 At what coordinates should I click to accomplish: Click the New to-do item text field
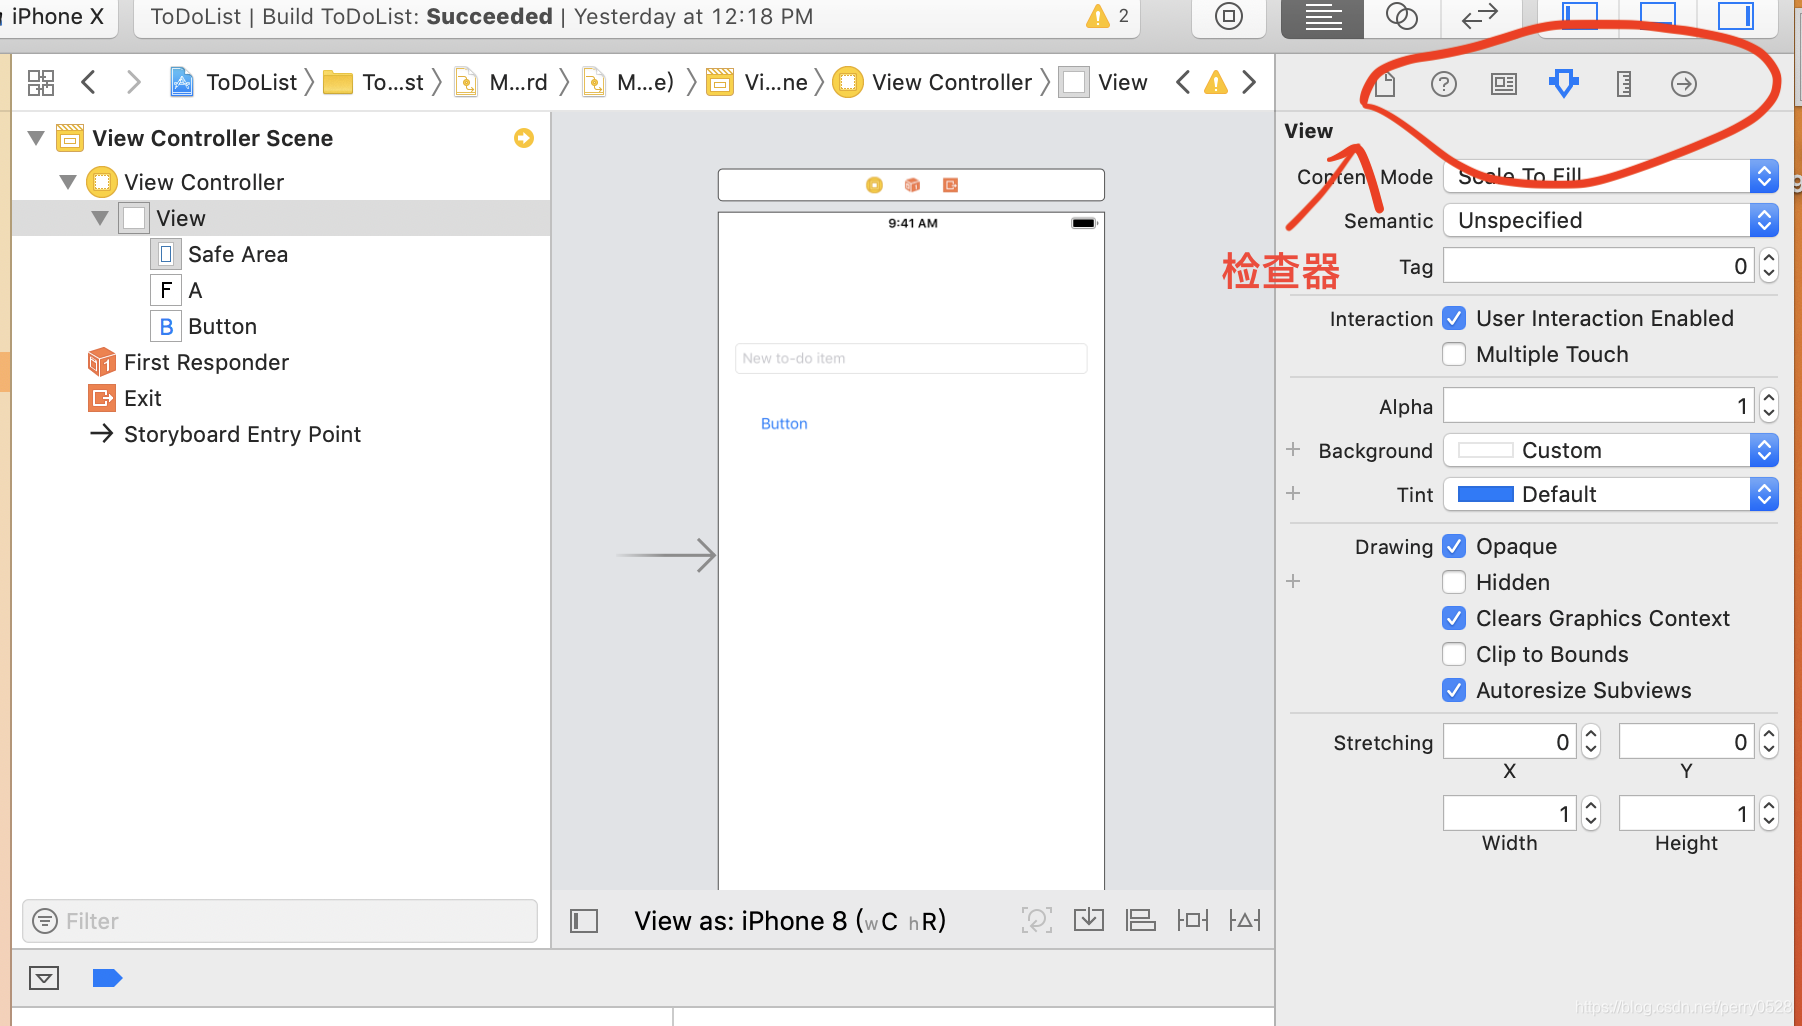[x=911, y=358]
